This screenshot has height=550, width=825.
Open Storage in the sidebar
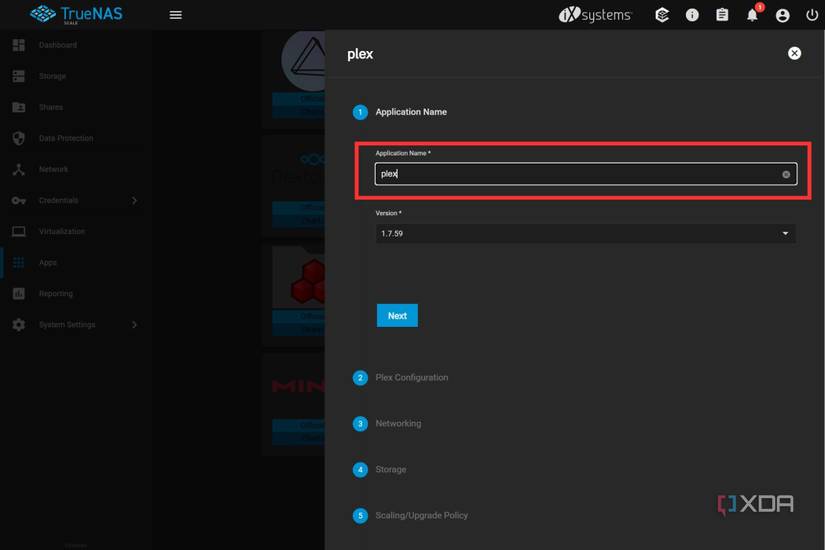click(x=52, y=76)
